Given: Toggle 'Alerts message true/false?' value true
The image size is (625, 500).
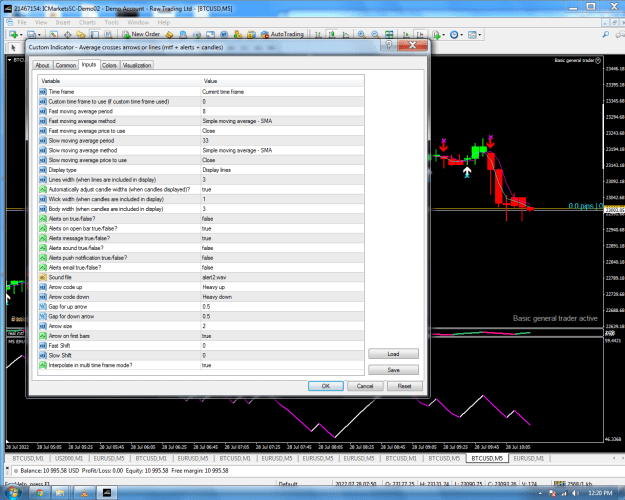Looking at the screenshot, I should tap(282, 238).
